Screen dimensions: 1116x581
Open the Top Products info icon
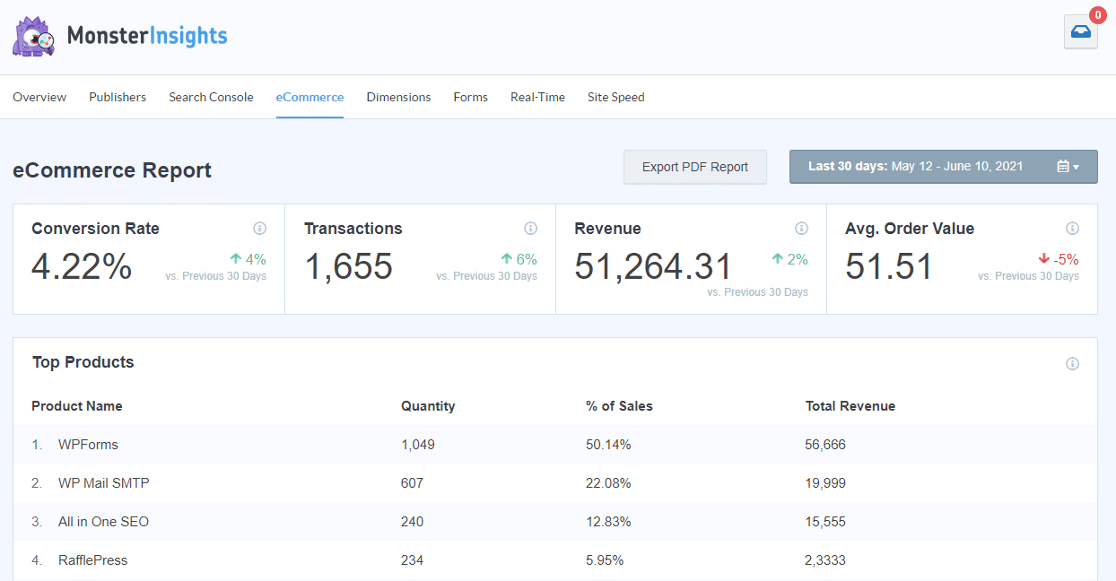pyautogui.click(x=1072, y=362)
